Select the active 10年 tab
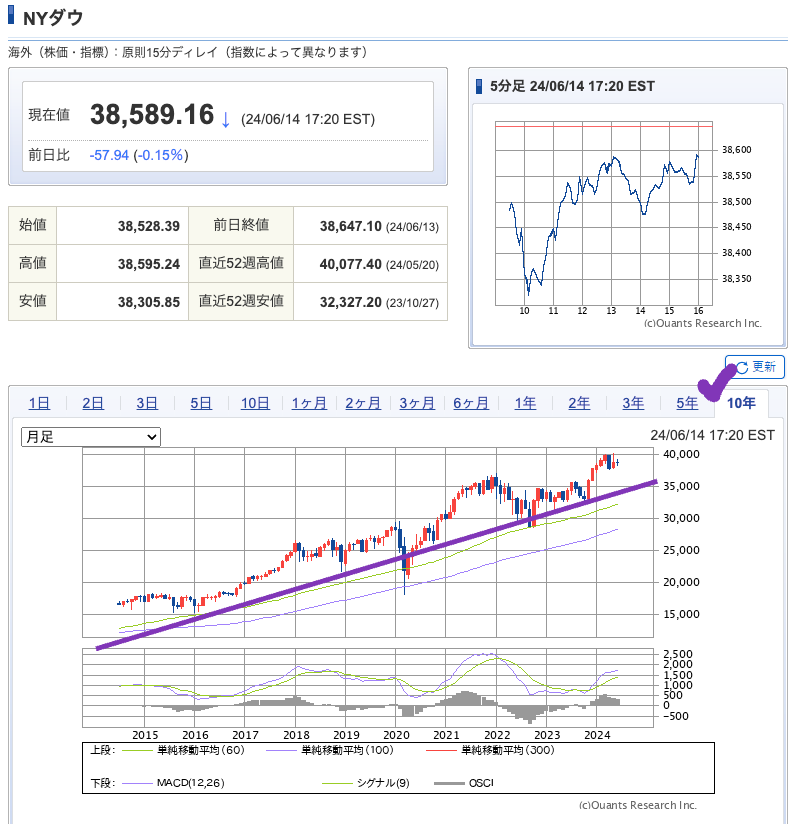This screenshot has height=824, width=805. coord(741,403)
